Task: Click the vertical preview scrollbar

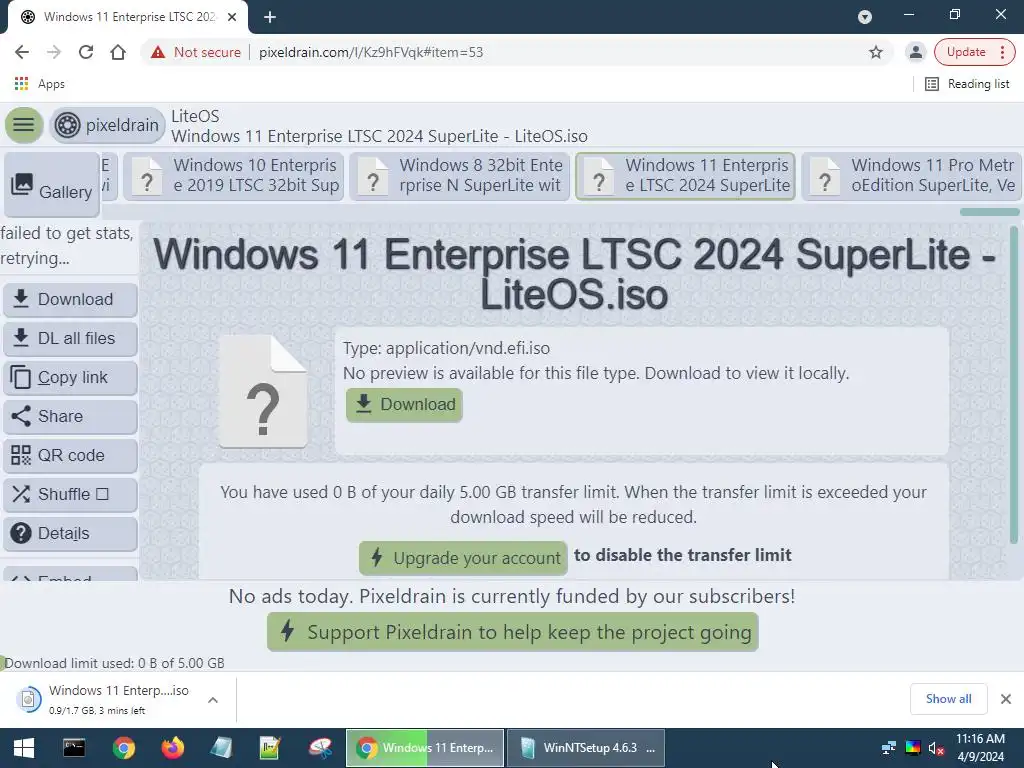Action: coord(1014,385)
